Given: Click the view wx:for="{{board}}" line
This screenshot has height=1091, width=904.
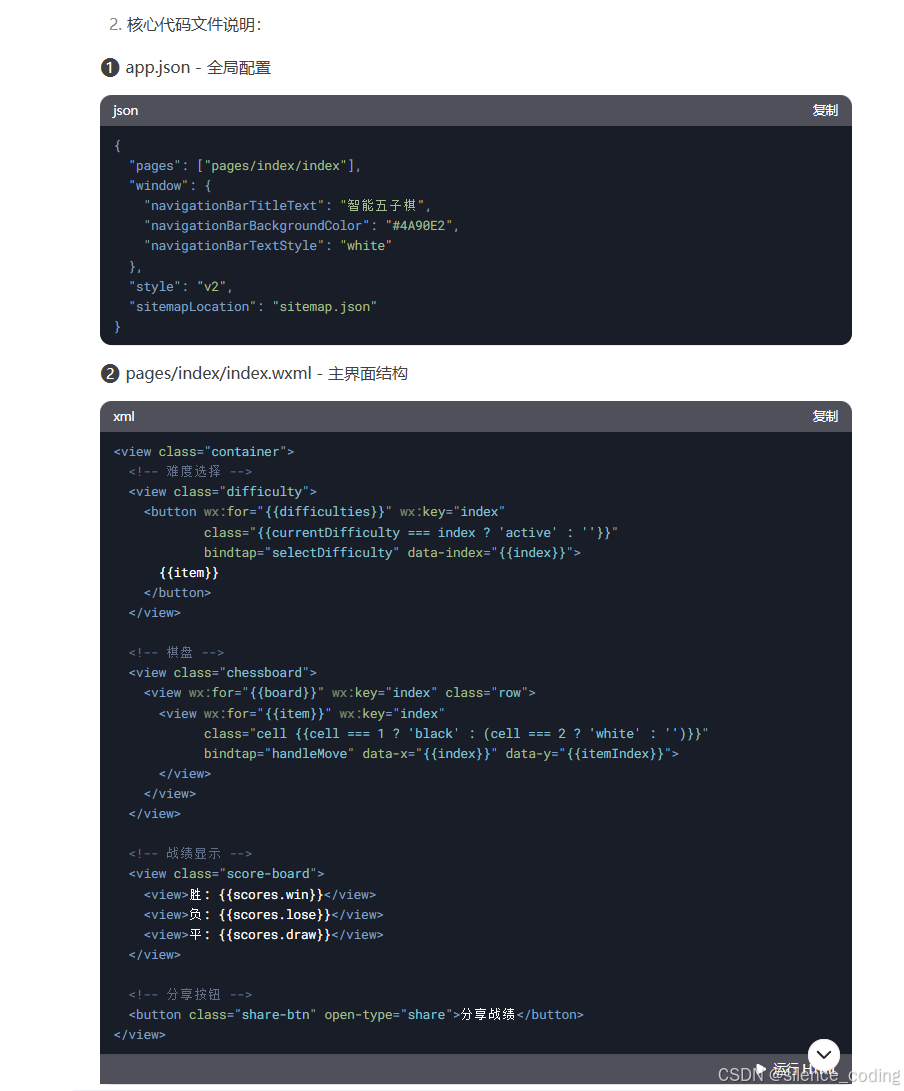Looking at the screenshot, I should [340, 693].
